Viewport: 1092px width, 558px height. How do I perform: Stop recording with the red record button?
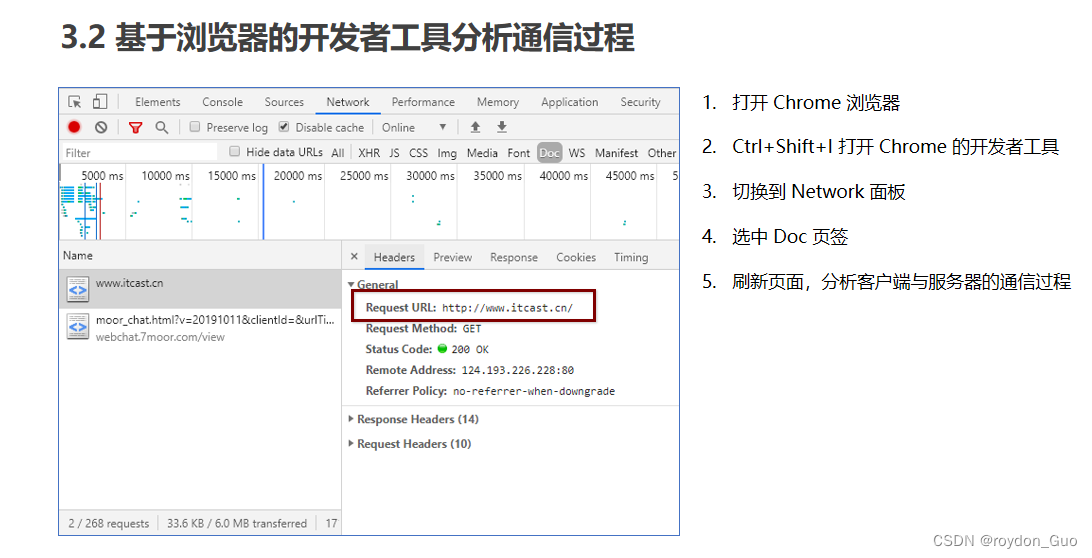(x=74, y=127)
